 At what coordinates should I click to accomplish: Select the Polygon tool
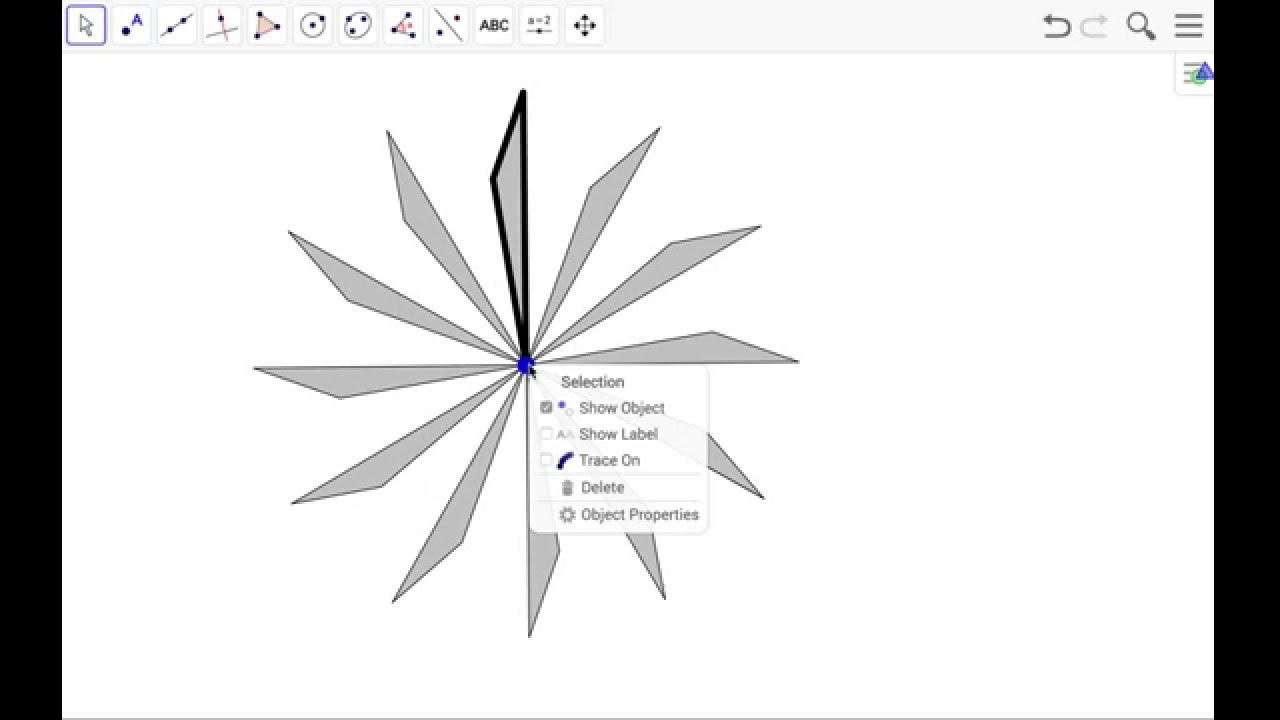pyautogui.click(x=267, y=25)
